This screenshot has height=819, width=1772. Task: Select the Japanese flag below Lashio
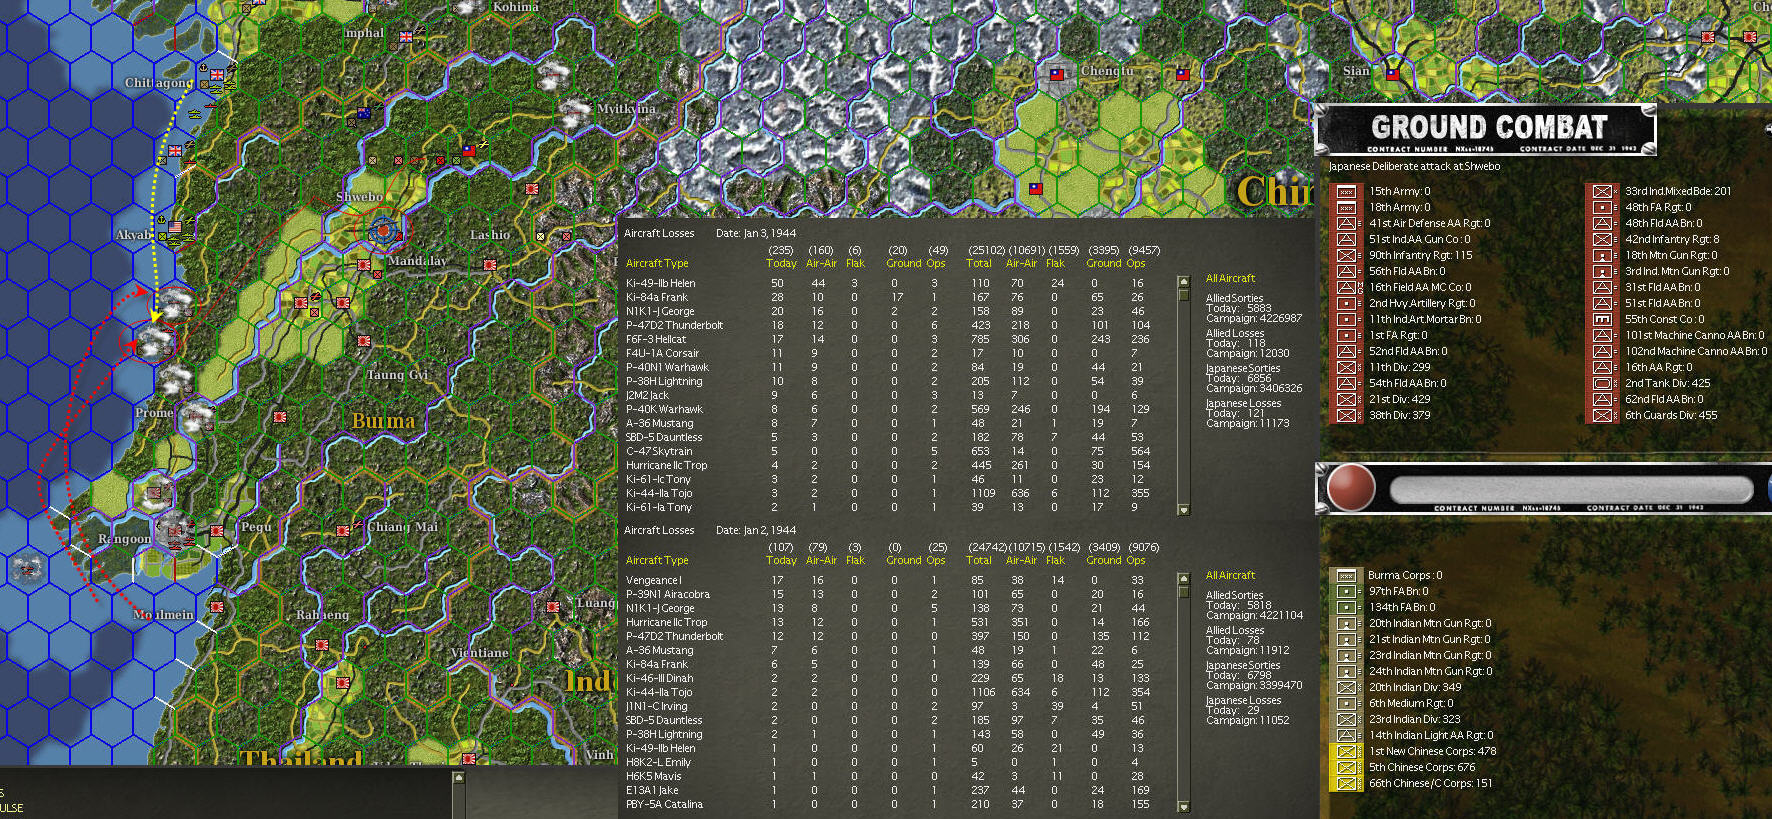tap(490, 265)
